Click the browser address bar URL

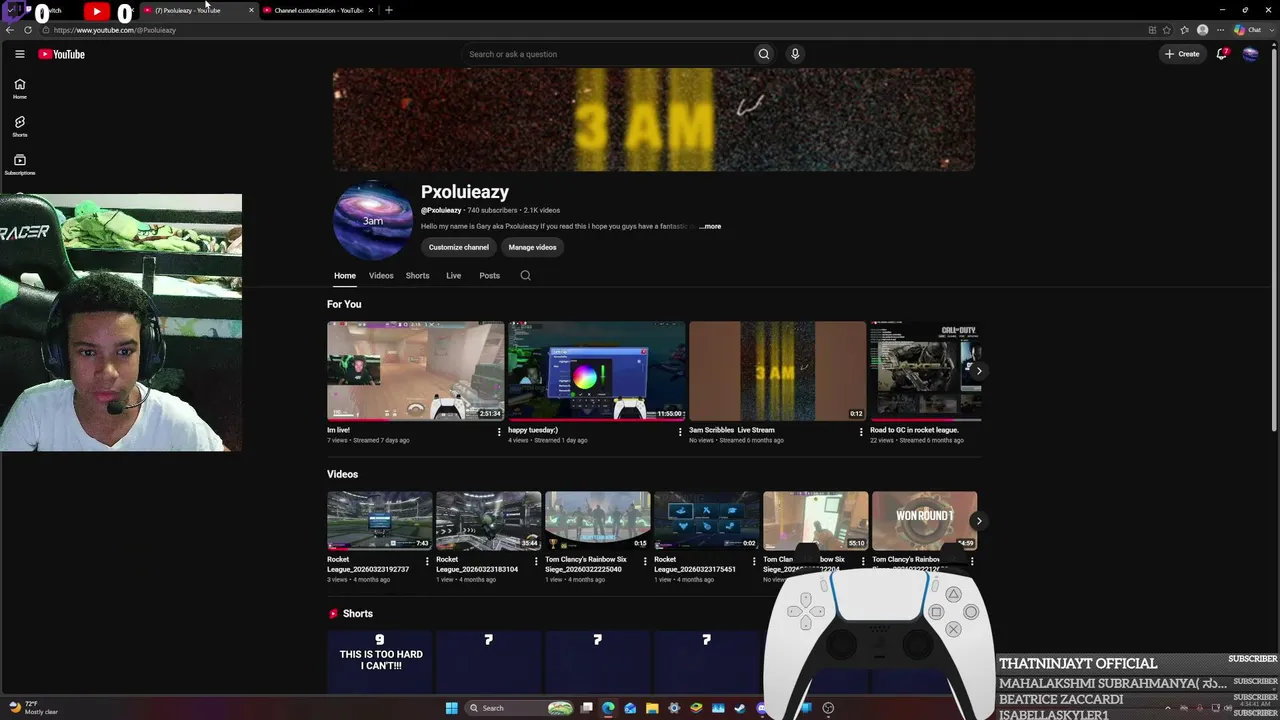(115, 30)
